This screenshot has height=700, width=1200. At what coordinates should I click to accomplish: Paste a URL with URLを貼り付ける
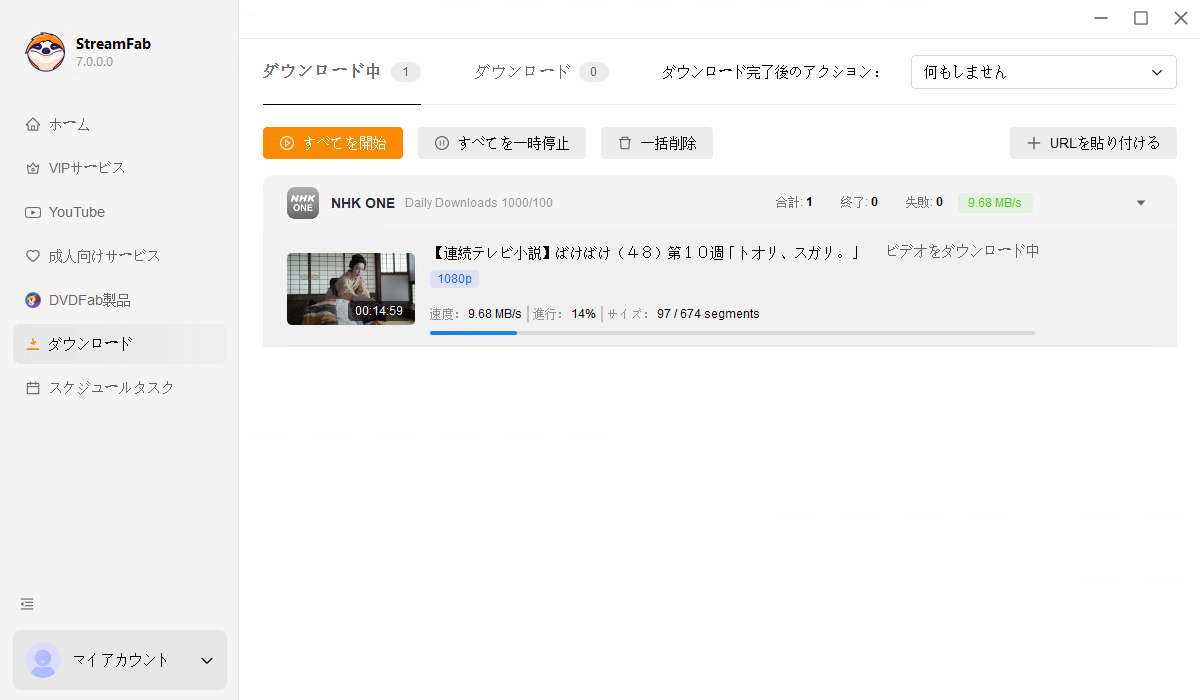(x=1093, y=143)
